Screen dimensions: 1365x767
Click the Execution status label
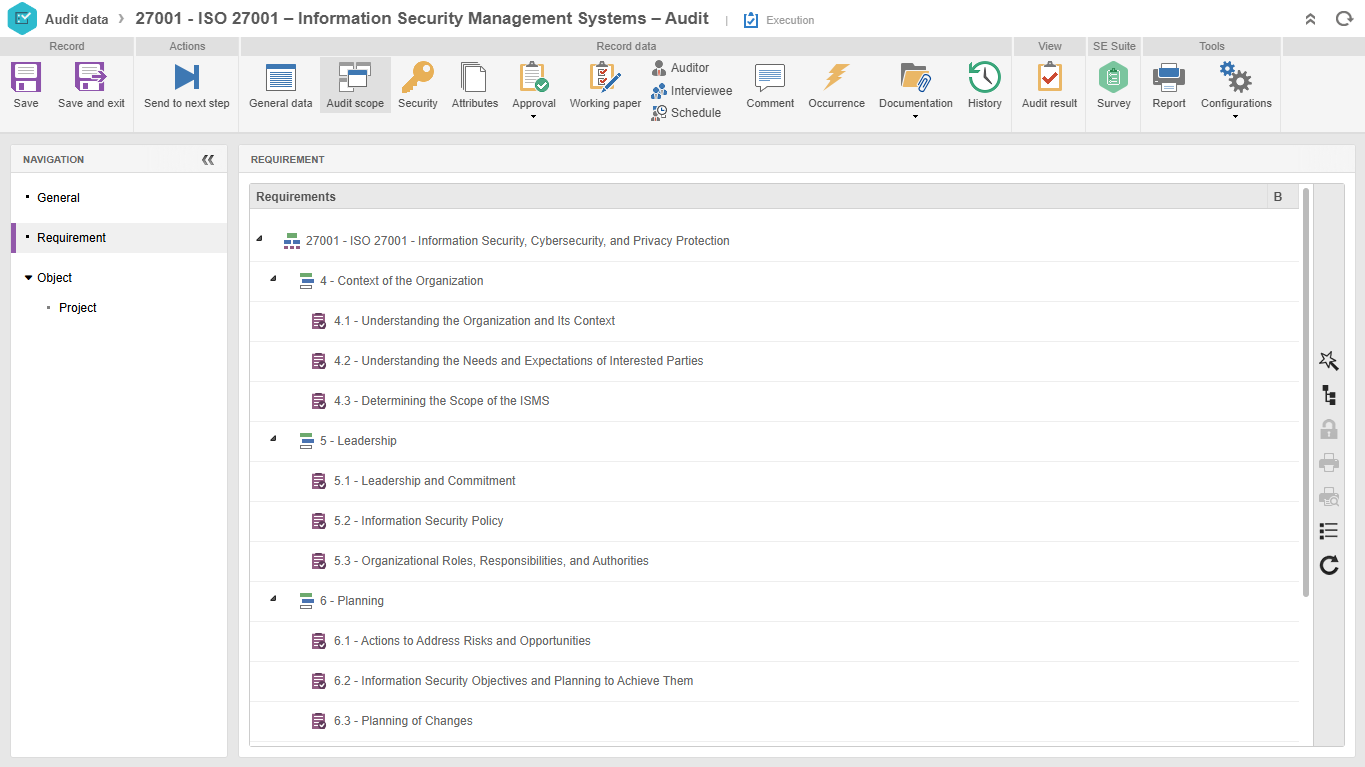(x=790, y=20)
